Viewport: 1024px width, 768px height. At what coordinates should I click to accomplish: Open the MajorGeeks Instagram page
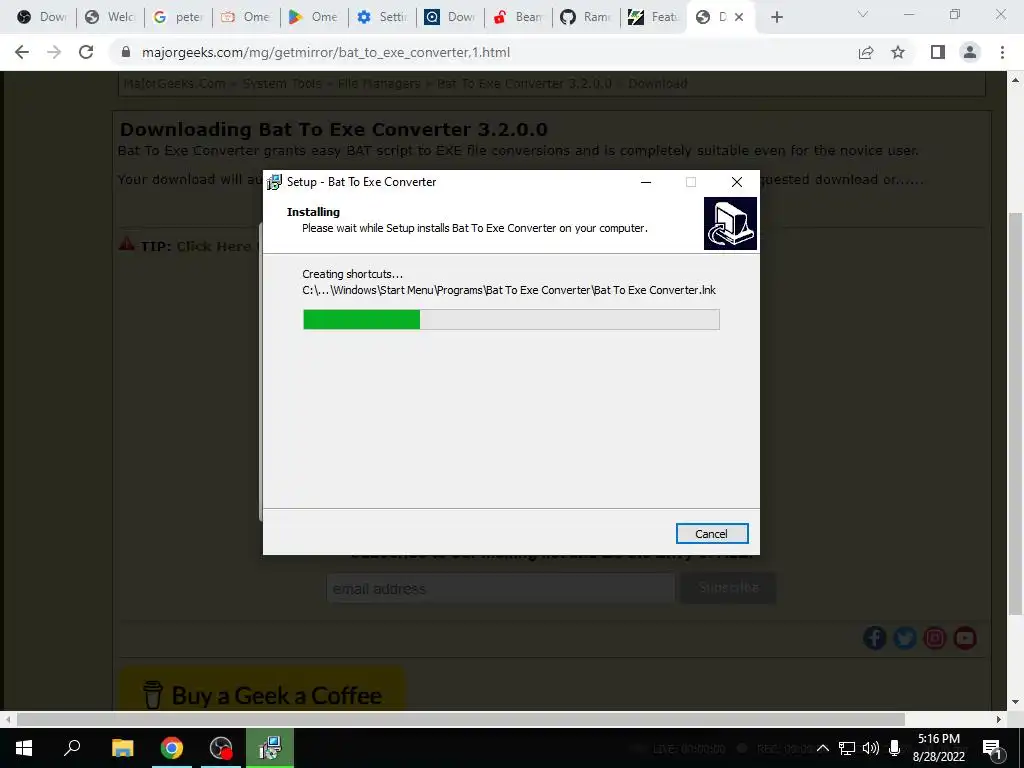[935, 637]
